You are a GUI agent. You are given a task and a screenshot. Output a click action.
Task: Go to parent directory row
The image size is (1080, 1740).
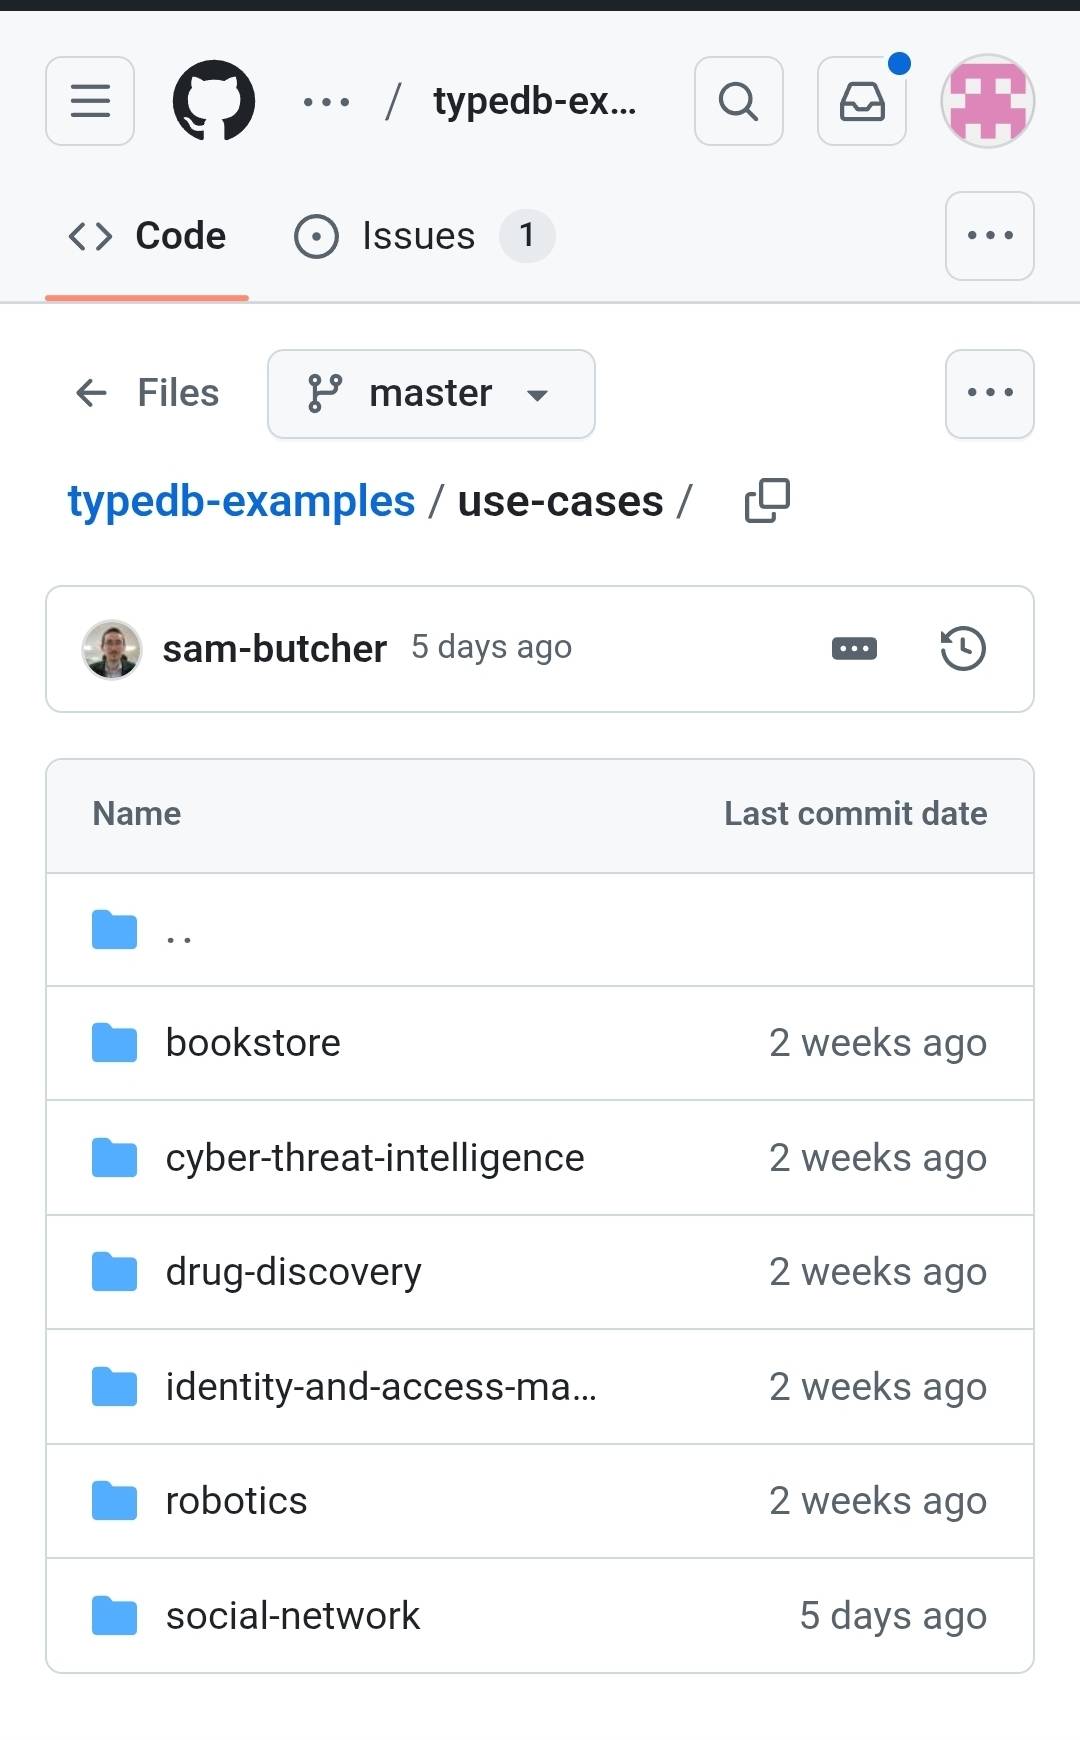(540, 930)
